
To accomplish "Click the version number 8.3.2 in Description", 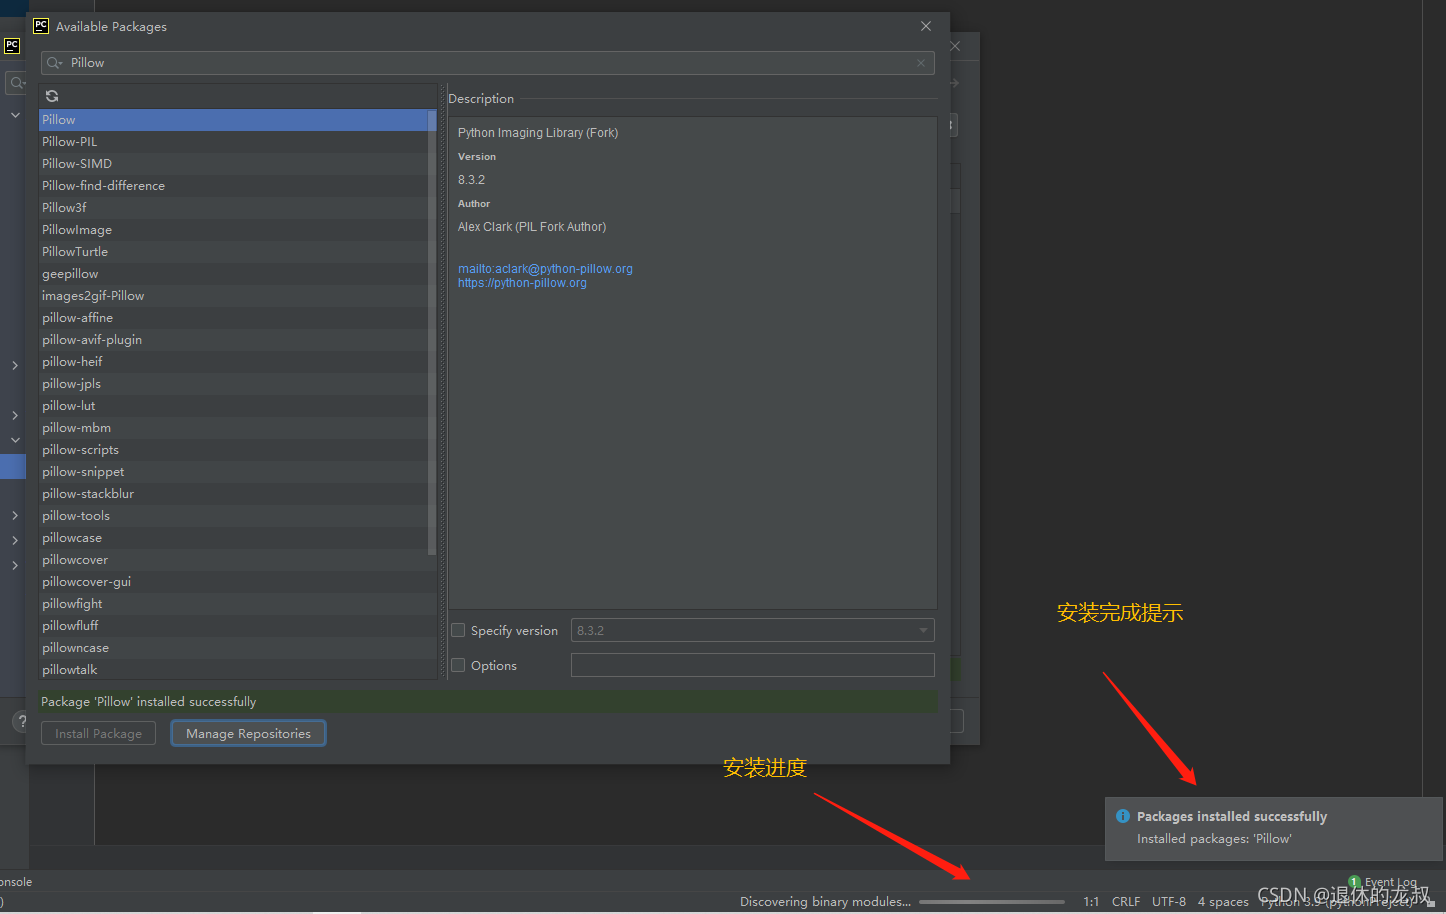I will pos(471,180).
